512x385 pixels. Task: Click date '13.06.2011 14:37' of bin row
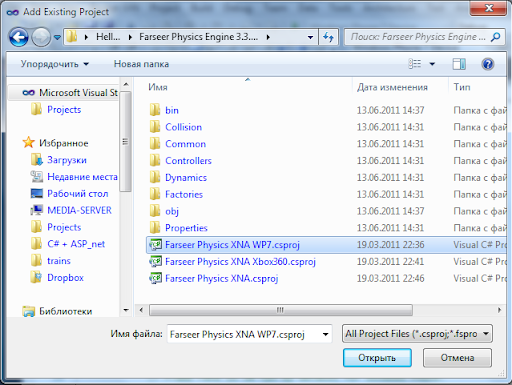point(390,110)
